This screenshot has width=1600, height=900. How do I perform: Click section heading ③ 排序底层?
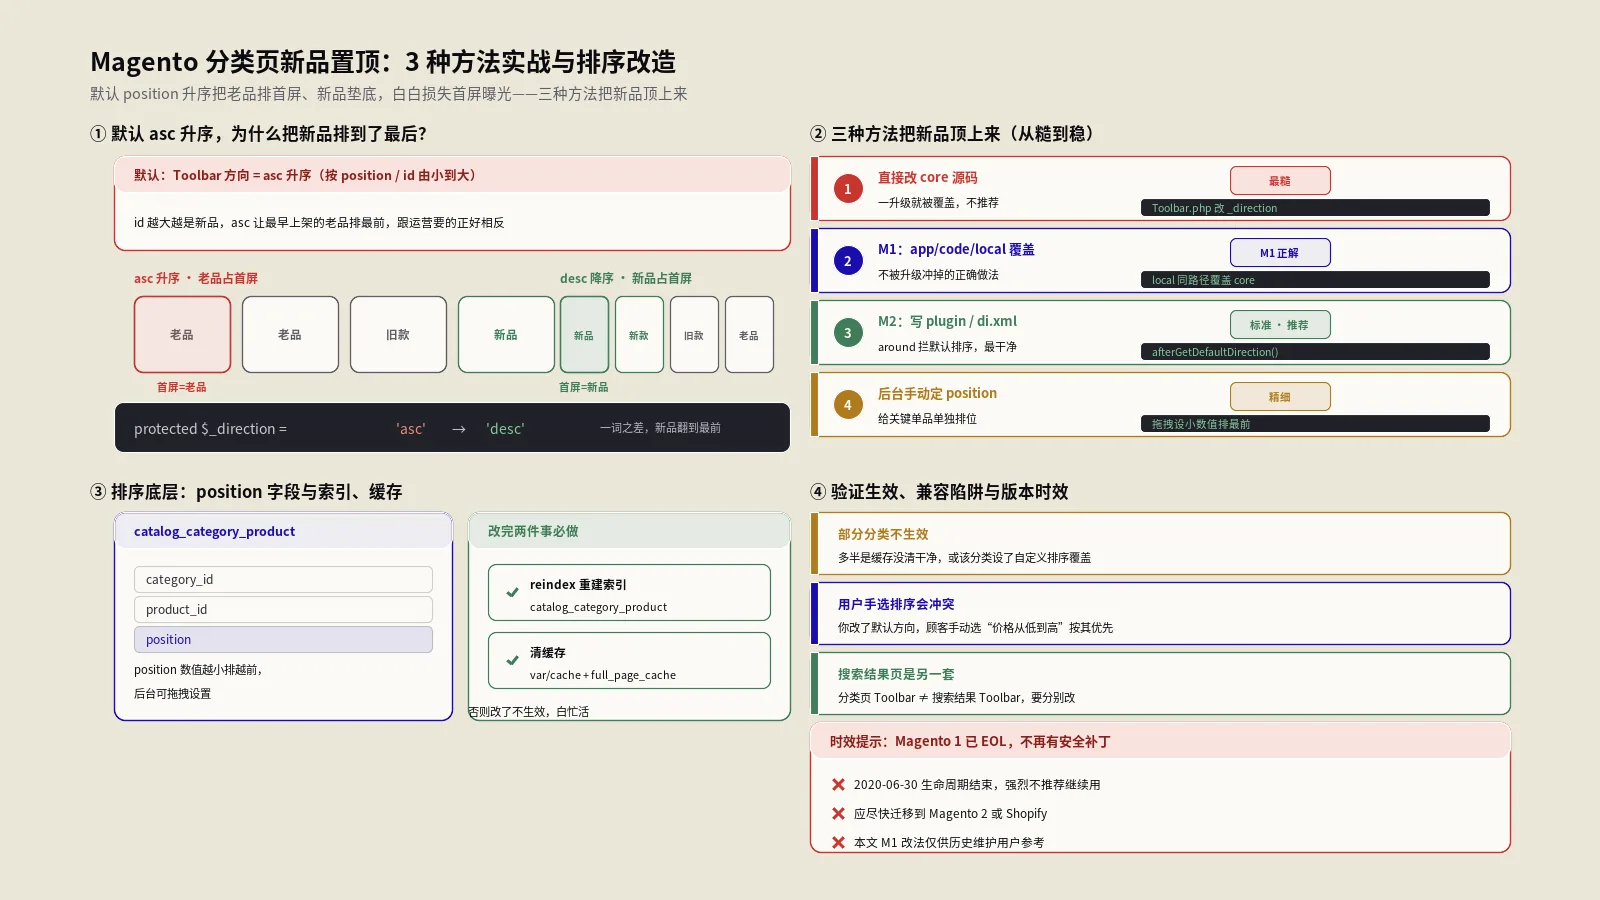coord(246,492)
